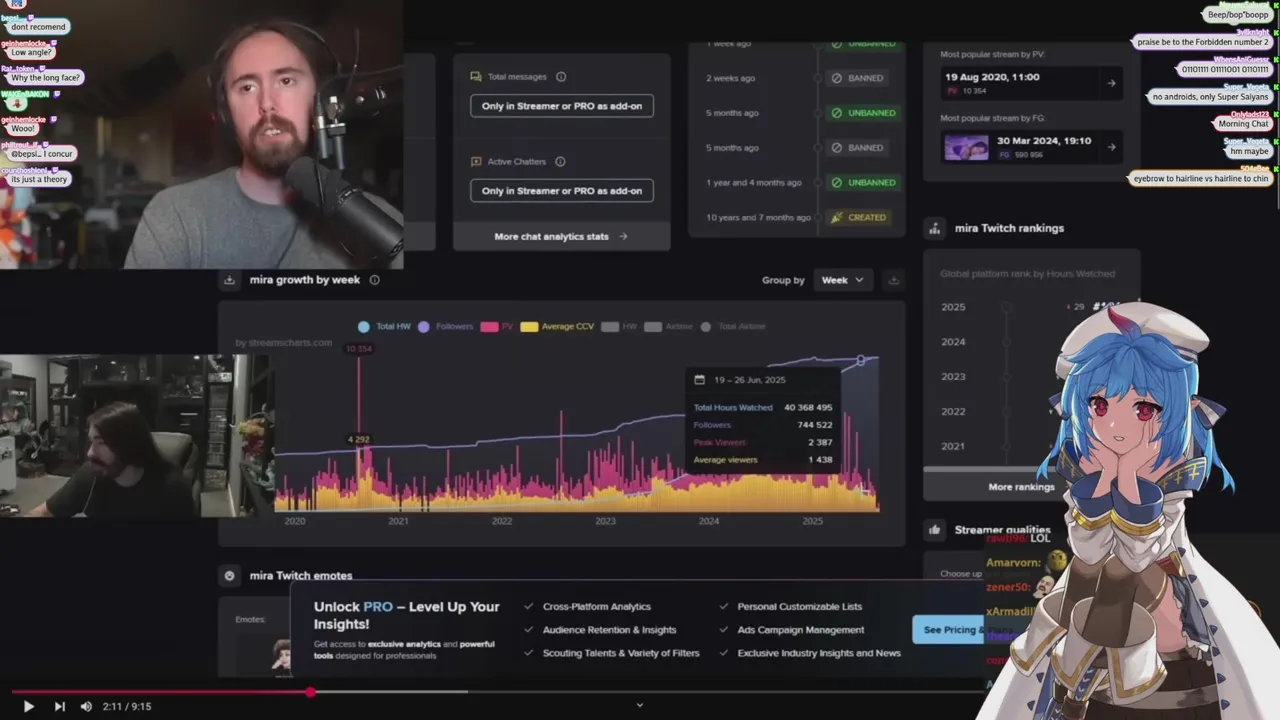1280x720 pixels.
Task: Toggle Followers series in chart legend
Action: click(446, 326)
